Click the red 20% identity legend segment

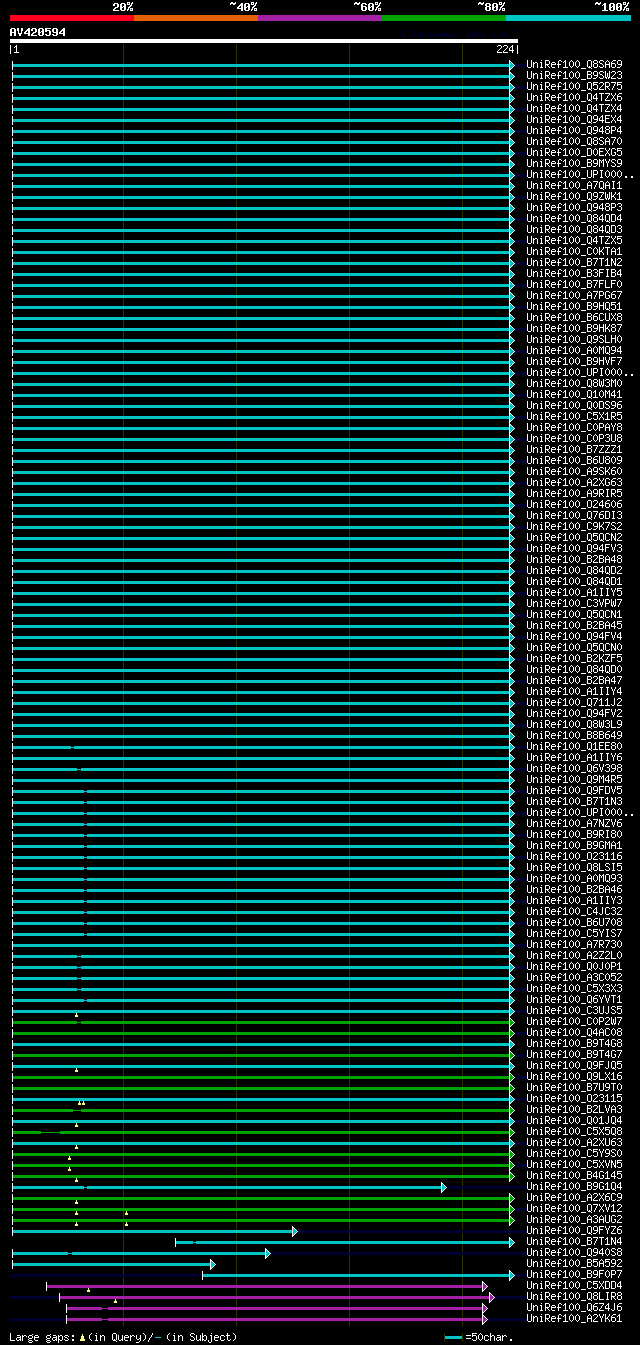click(71, 17)
